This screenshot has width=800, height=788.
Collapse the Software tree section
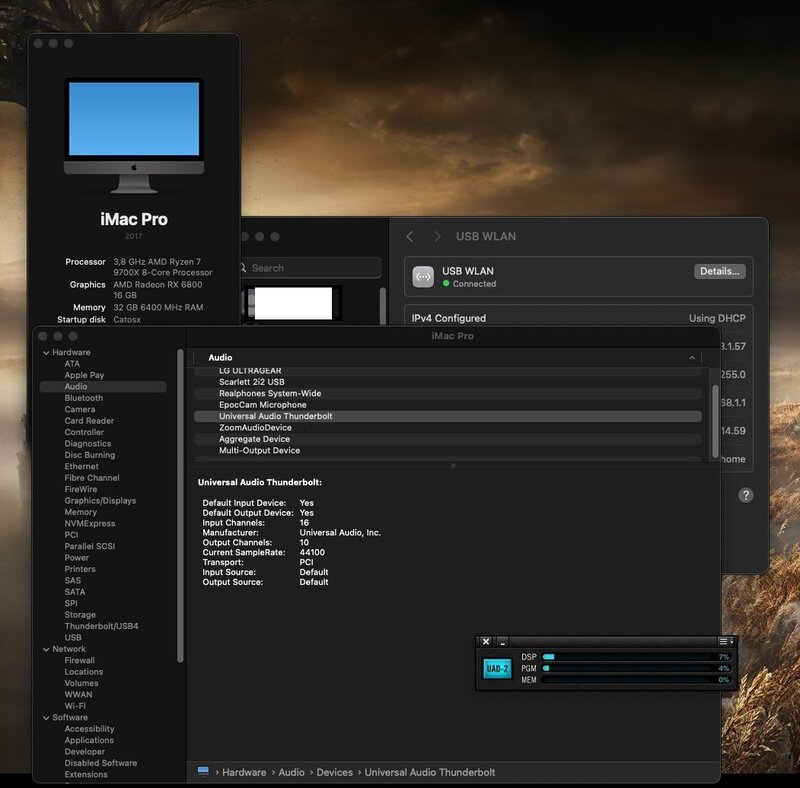pos(45,718)
